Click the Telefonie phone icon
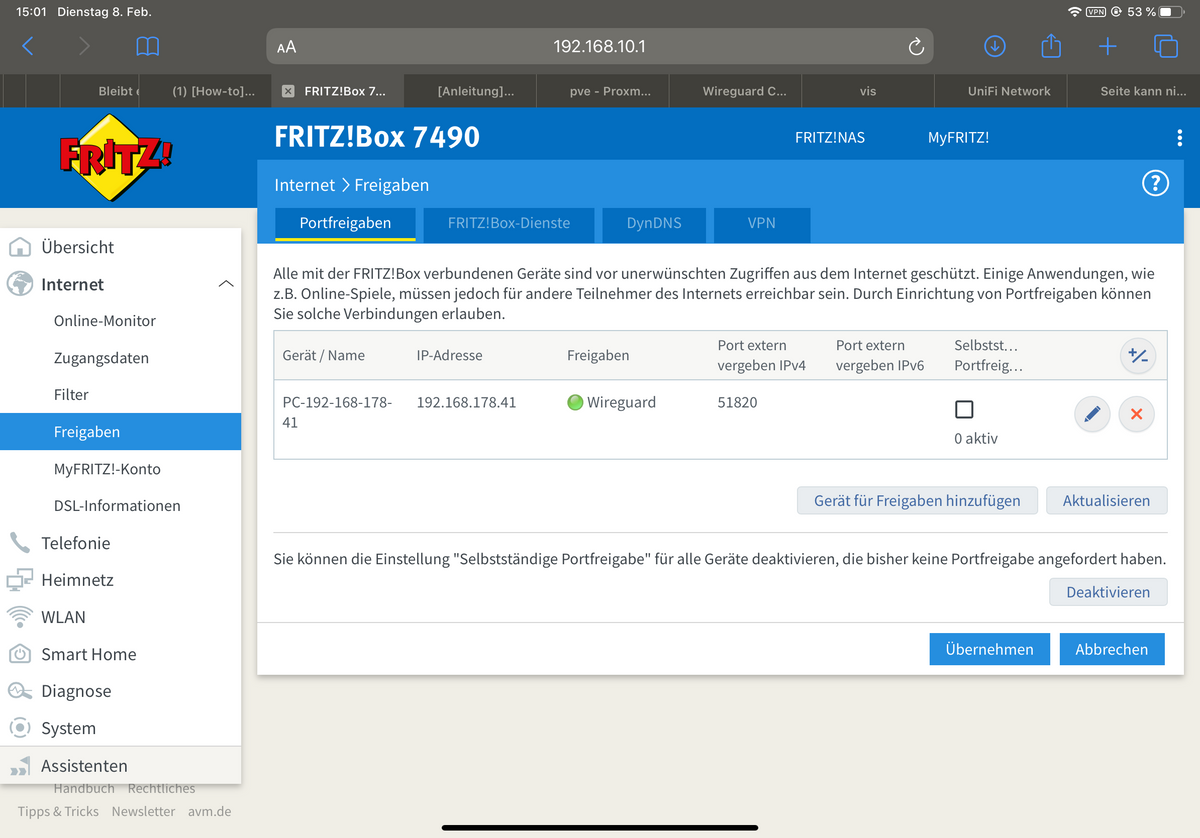This screenshot has width=1200, height=838. (x=20, y=543)
